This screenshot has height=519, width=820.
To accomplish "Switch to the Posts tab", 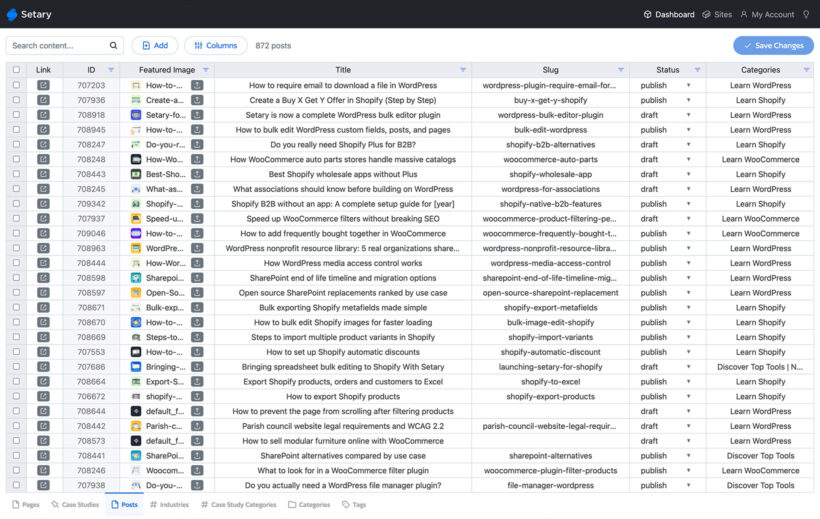I will click(124, 505).
